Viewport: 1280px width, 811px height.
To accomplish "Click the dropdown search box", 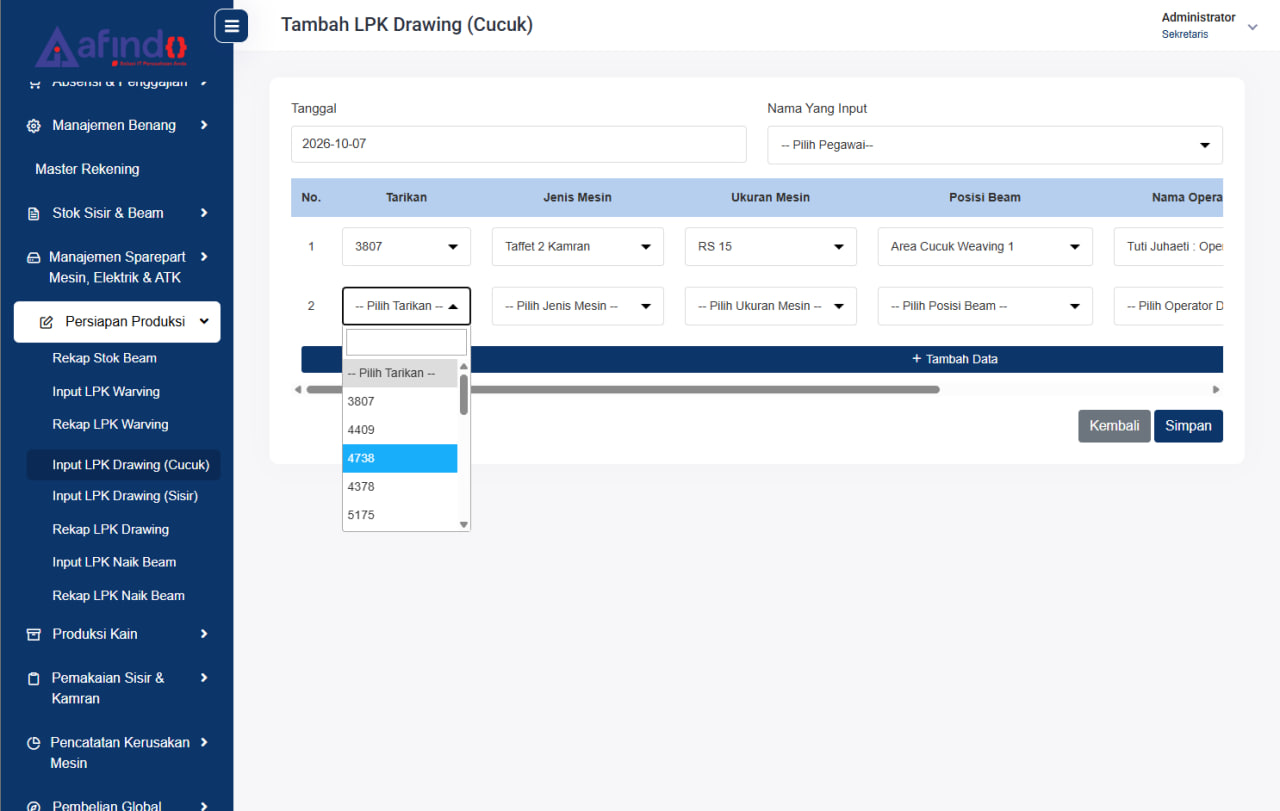I will click(406, 343).
